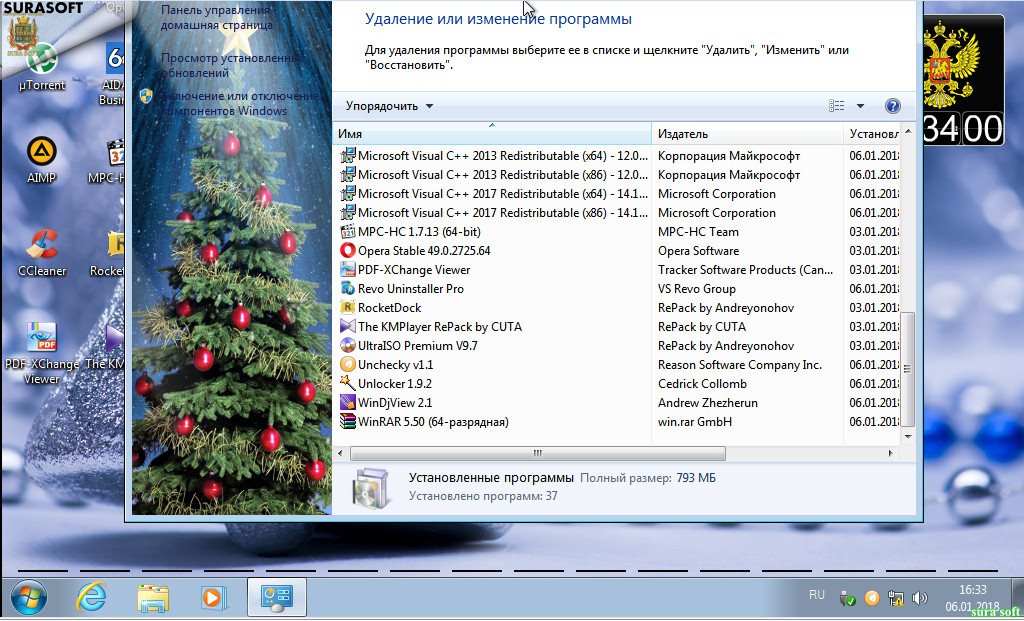Click publisher RePack by CUTA

[x=701, y=326]
